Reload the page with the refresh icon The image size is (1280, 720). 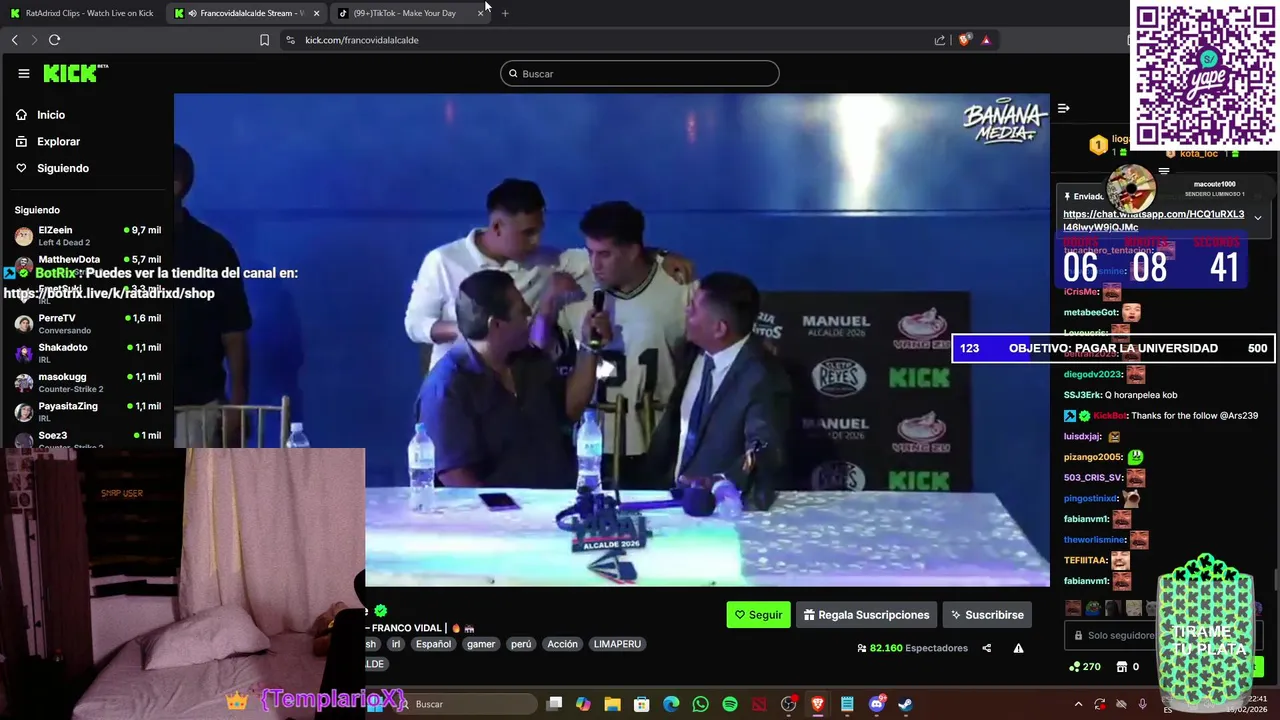click(54, 40)
